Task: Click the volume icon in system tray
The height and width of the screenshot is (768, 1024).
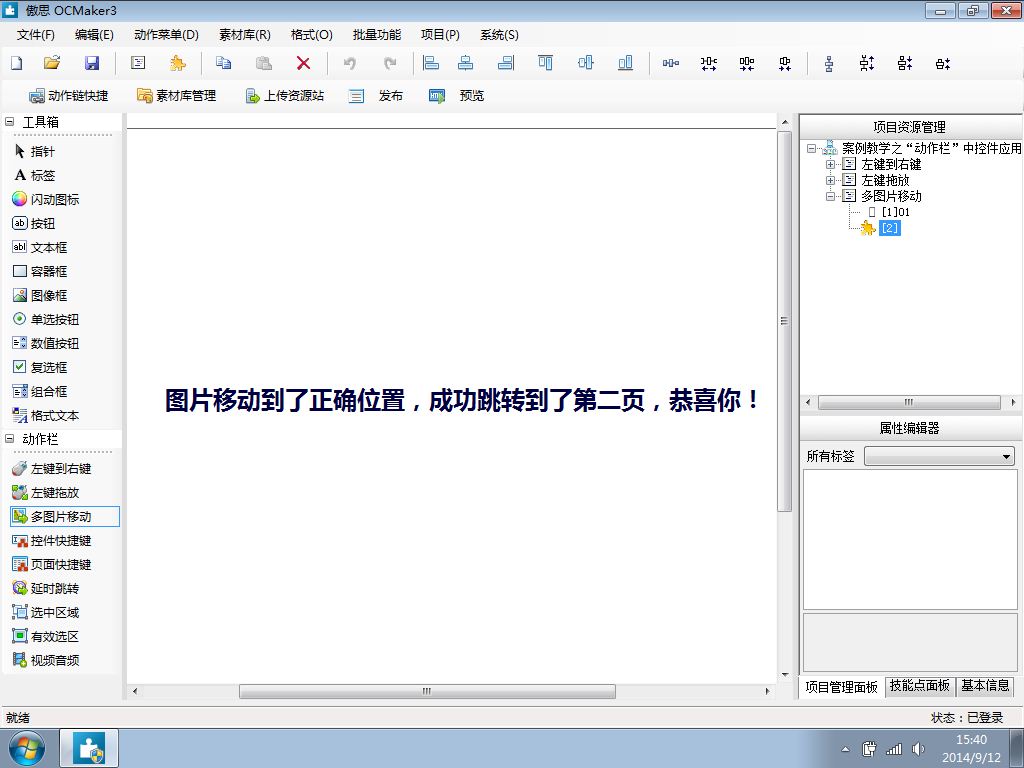Action: 918,749
